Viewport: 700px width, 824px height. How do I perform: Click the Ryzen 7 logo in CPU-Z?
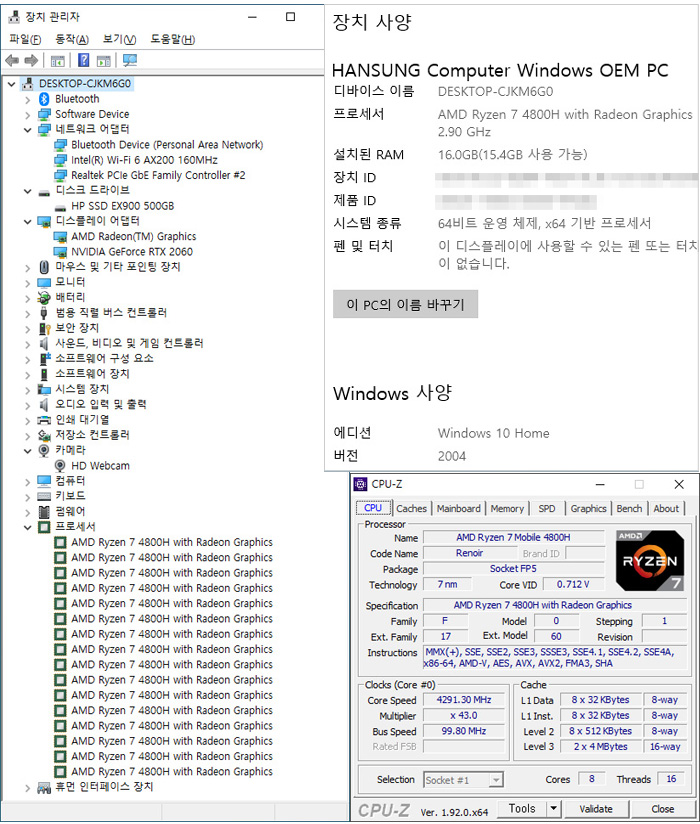click(x=650, y=561)
